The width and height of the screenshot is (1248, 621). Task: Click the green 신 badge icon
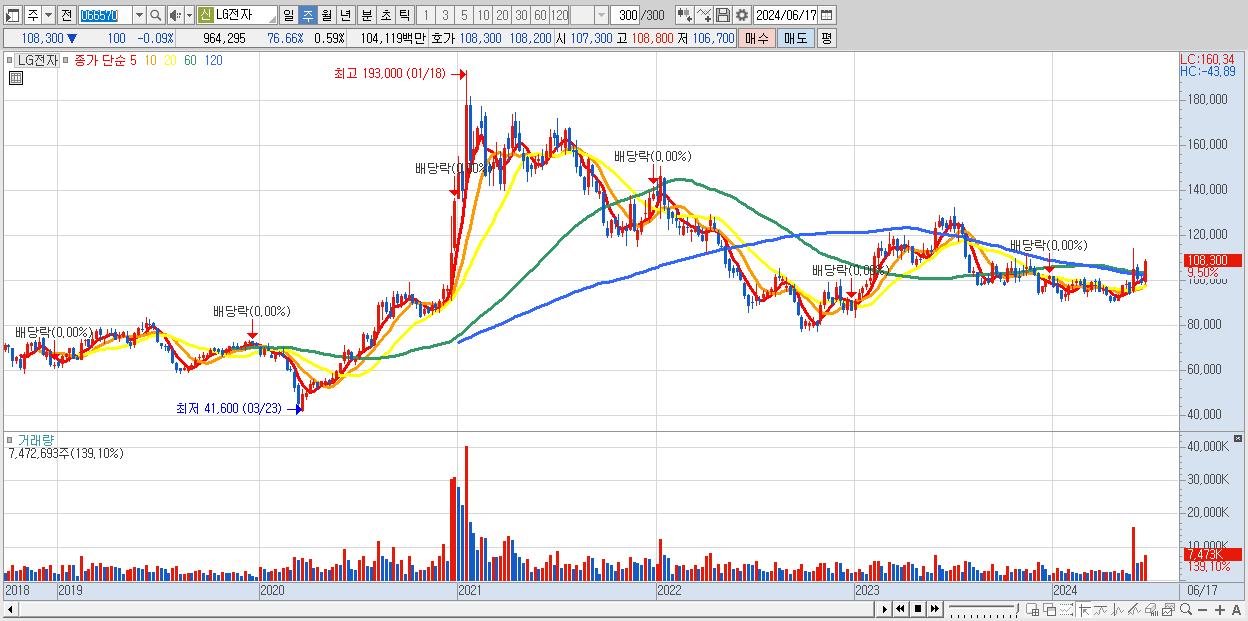[205, 15]
